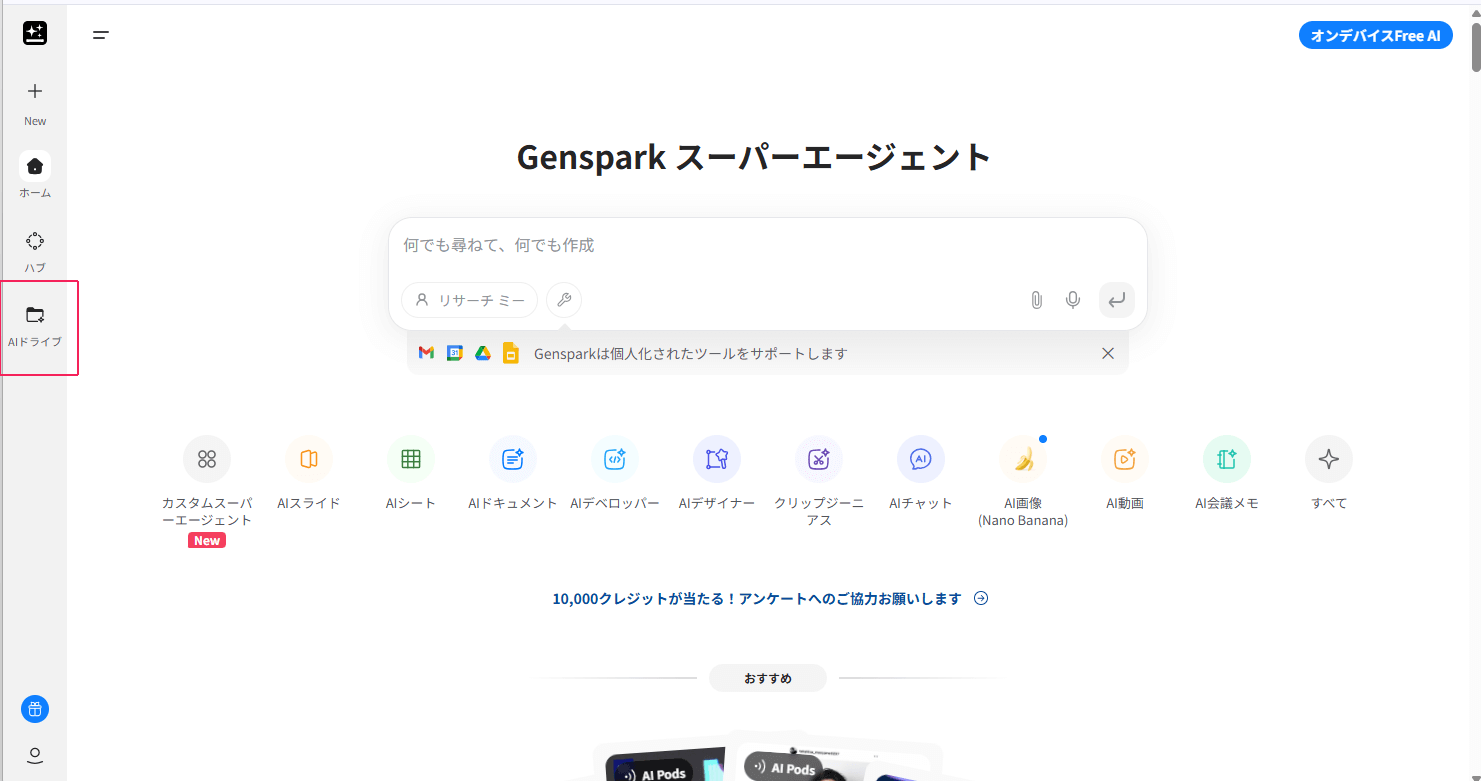Toggle the Research Me (リサーチ ミー) chip
Screen dimensions: 1481x781
pos(470,300)
